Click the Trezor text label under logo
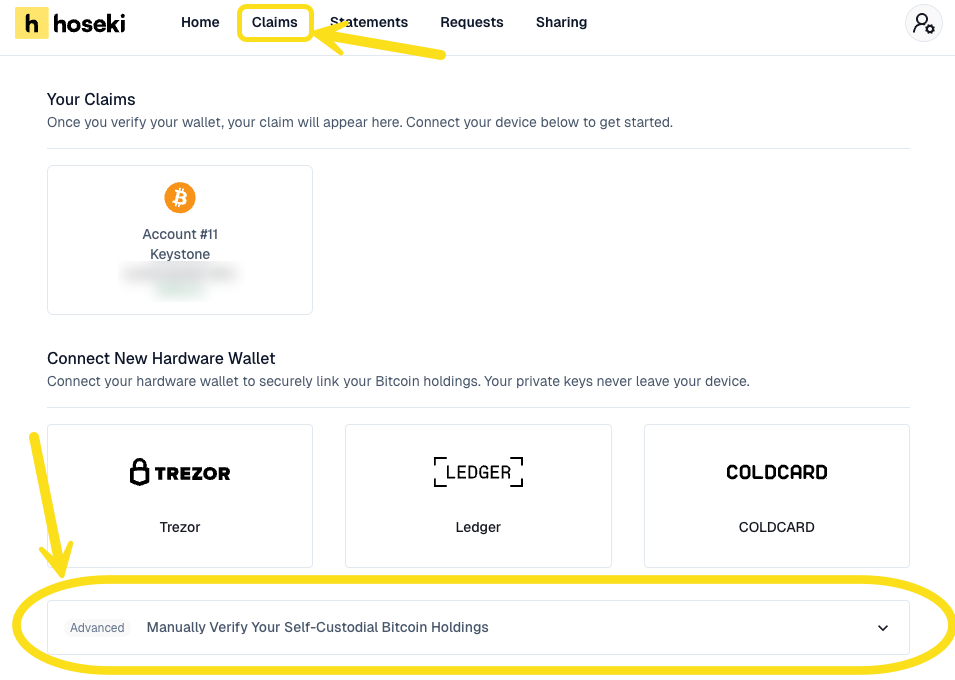This screenshot has width=955, height=680. [x=180, y=527]
